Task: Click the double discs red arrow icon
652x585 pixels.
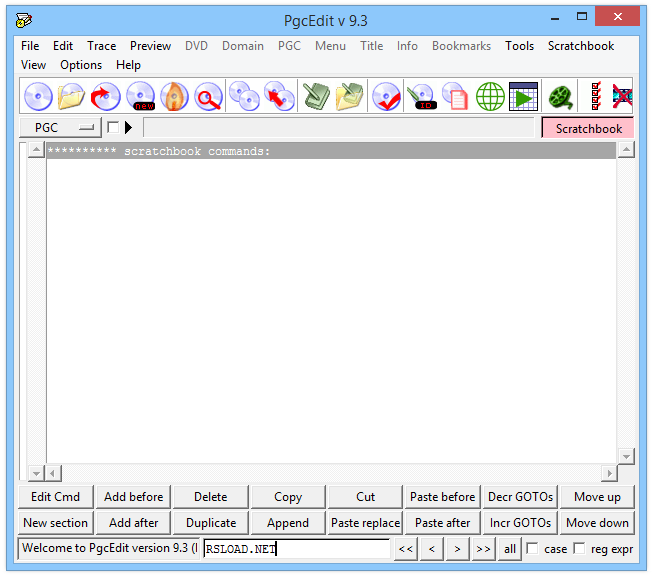Action: pyautogui.click(x=279, y=96)
